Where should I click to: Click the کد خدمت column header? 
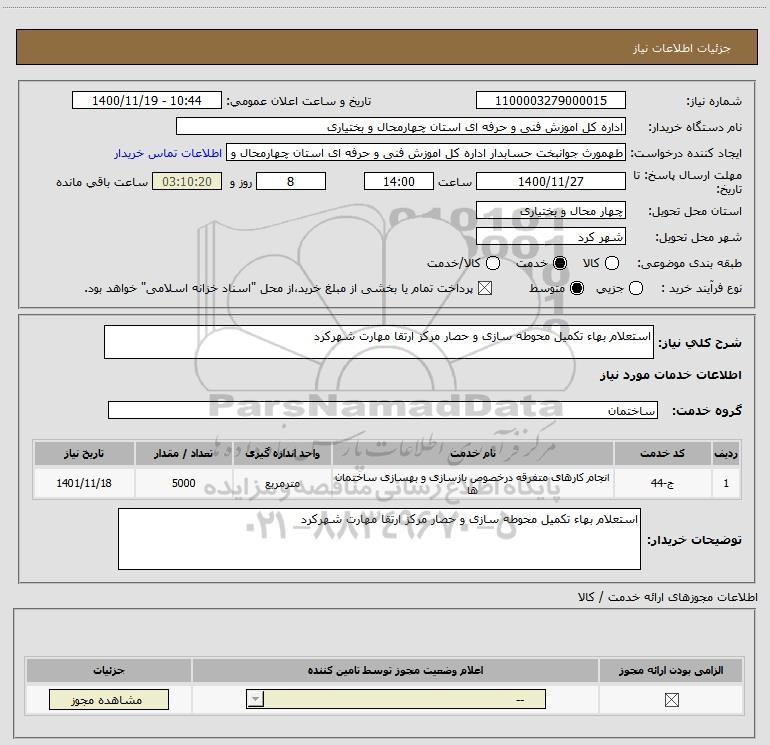coord(662,453)
